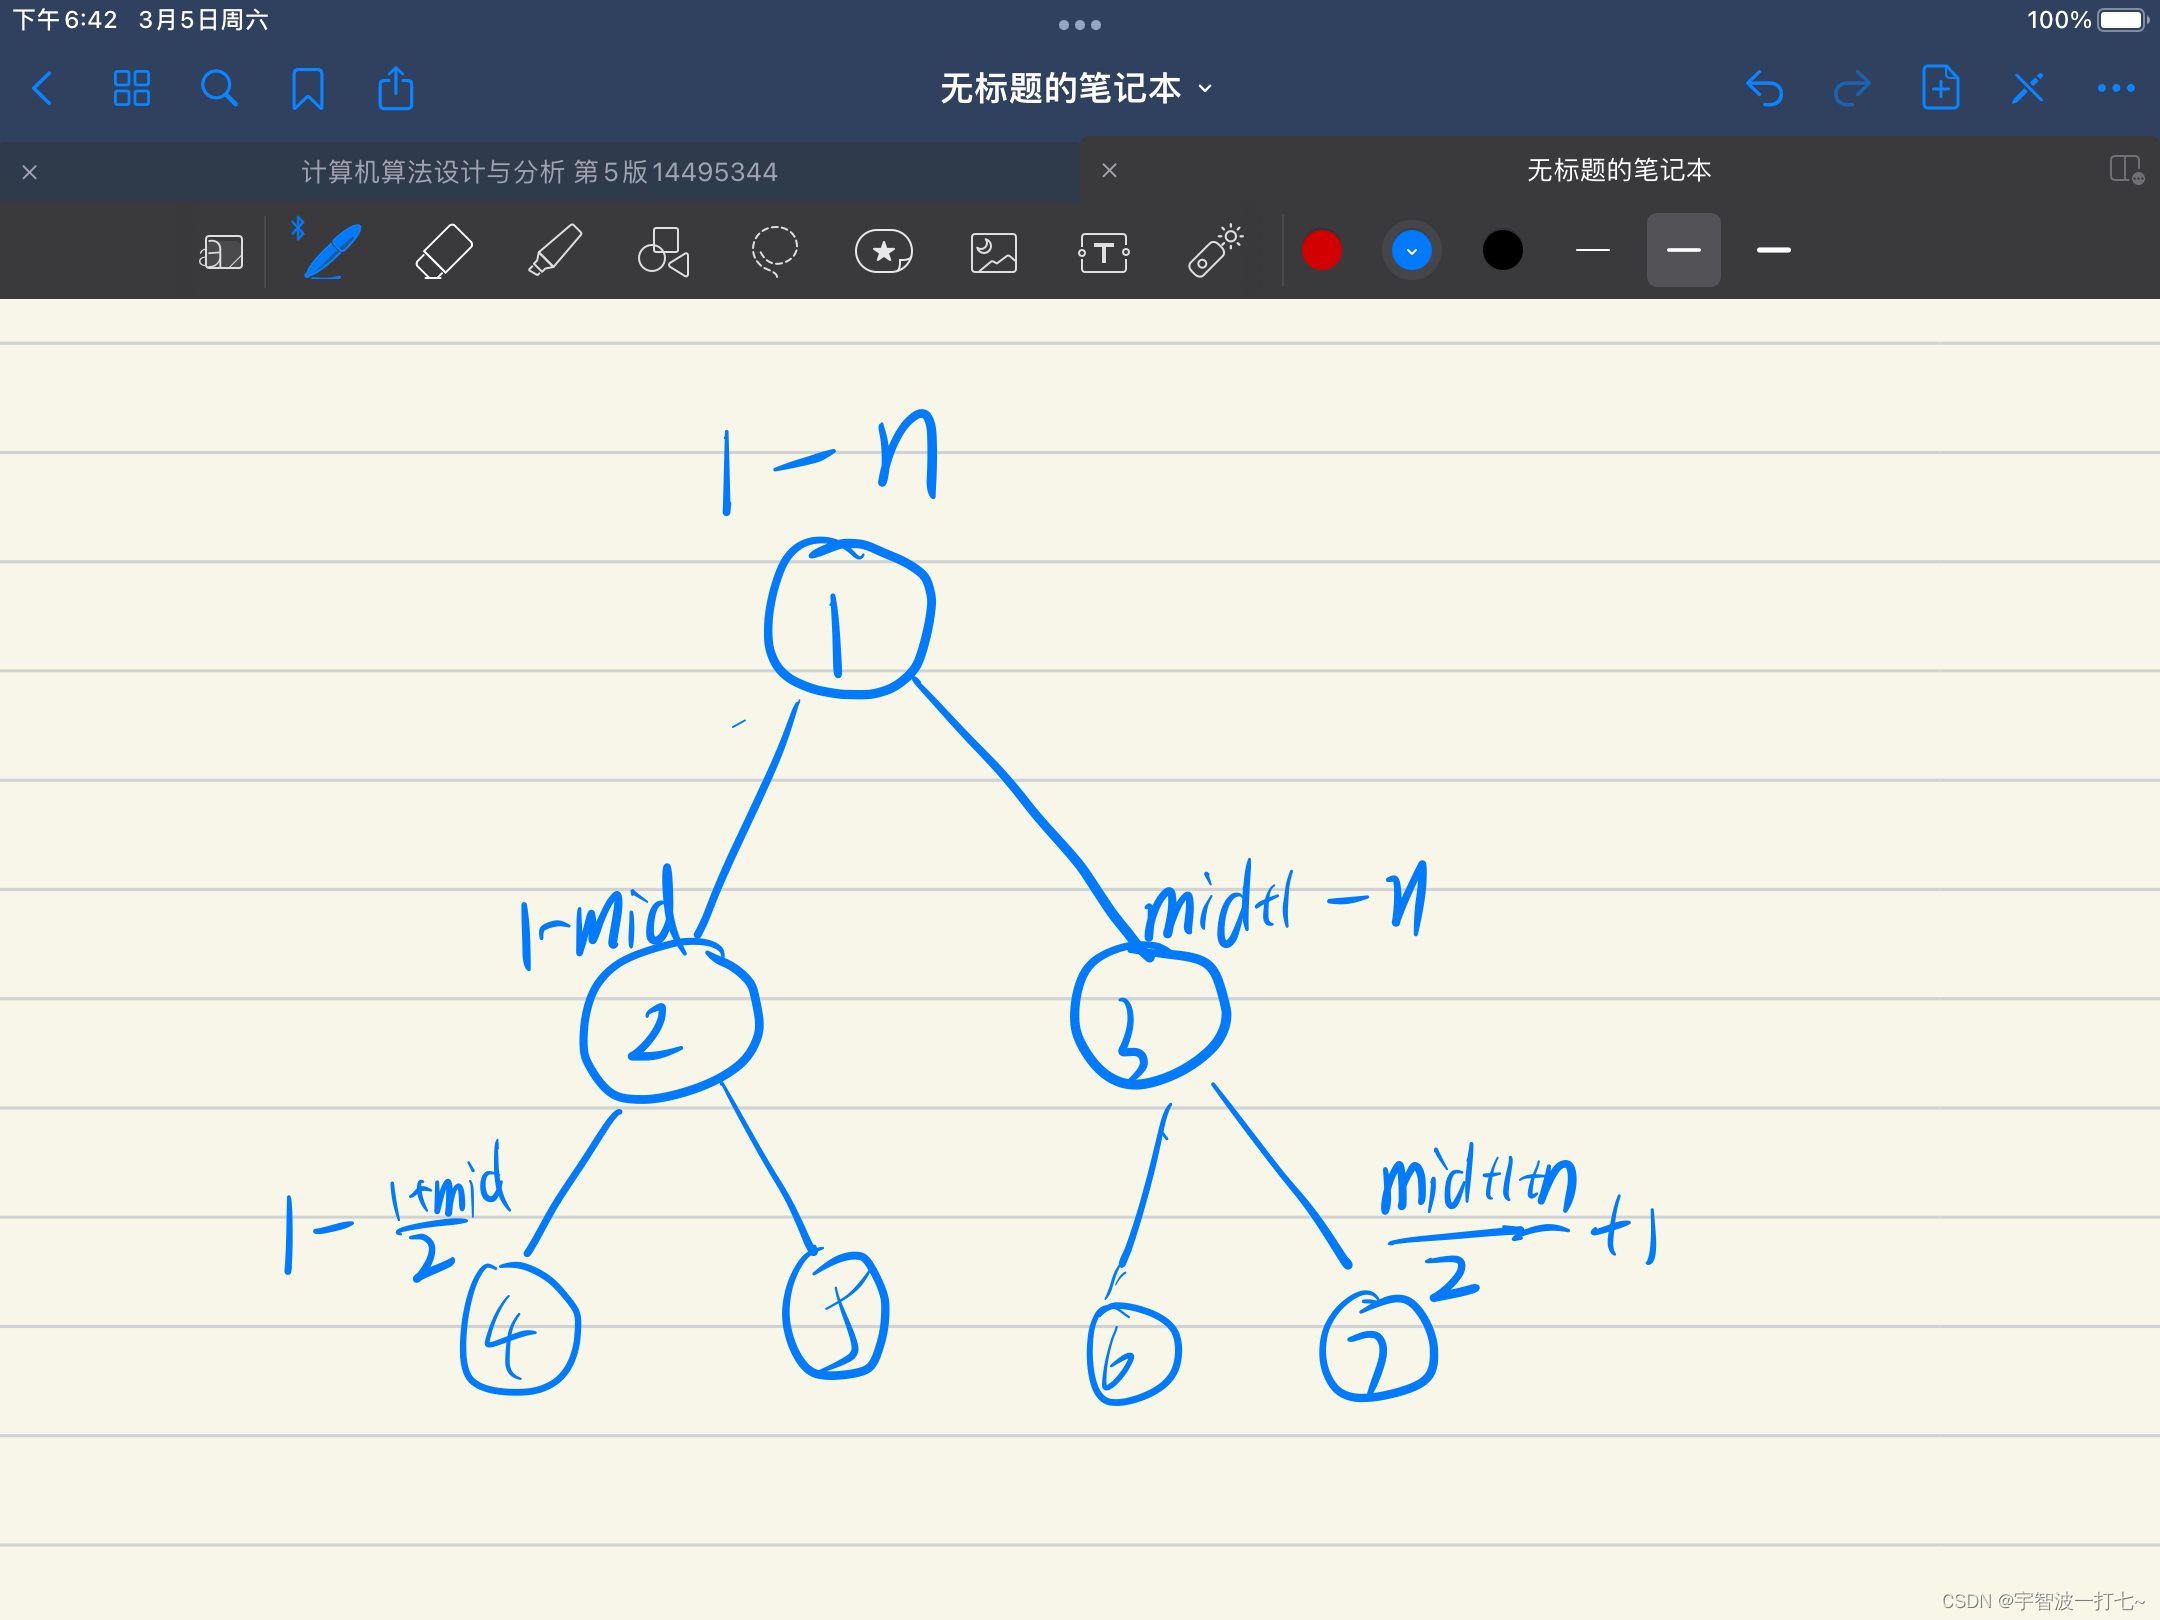Screen dimensions: 2160x1620
Task: Switch to the 计算机算法设计与分析 tab
Action: point(540,172)
